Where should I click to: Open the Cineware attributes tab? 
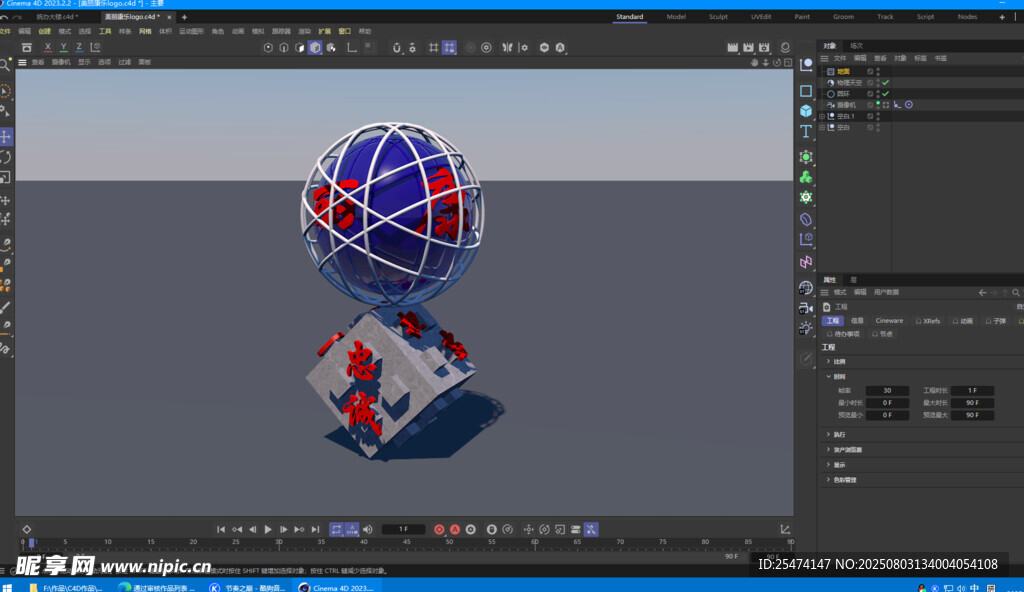click(x=888, y=321)
